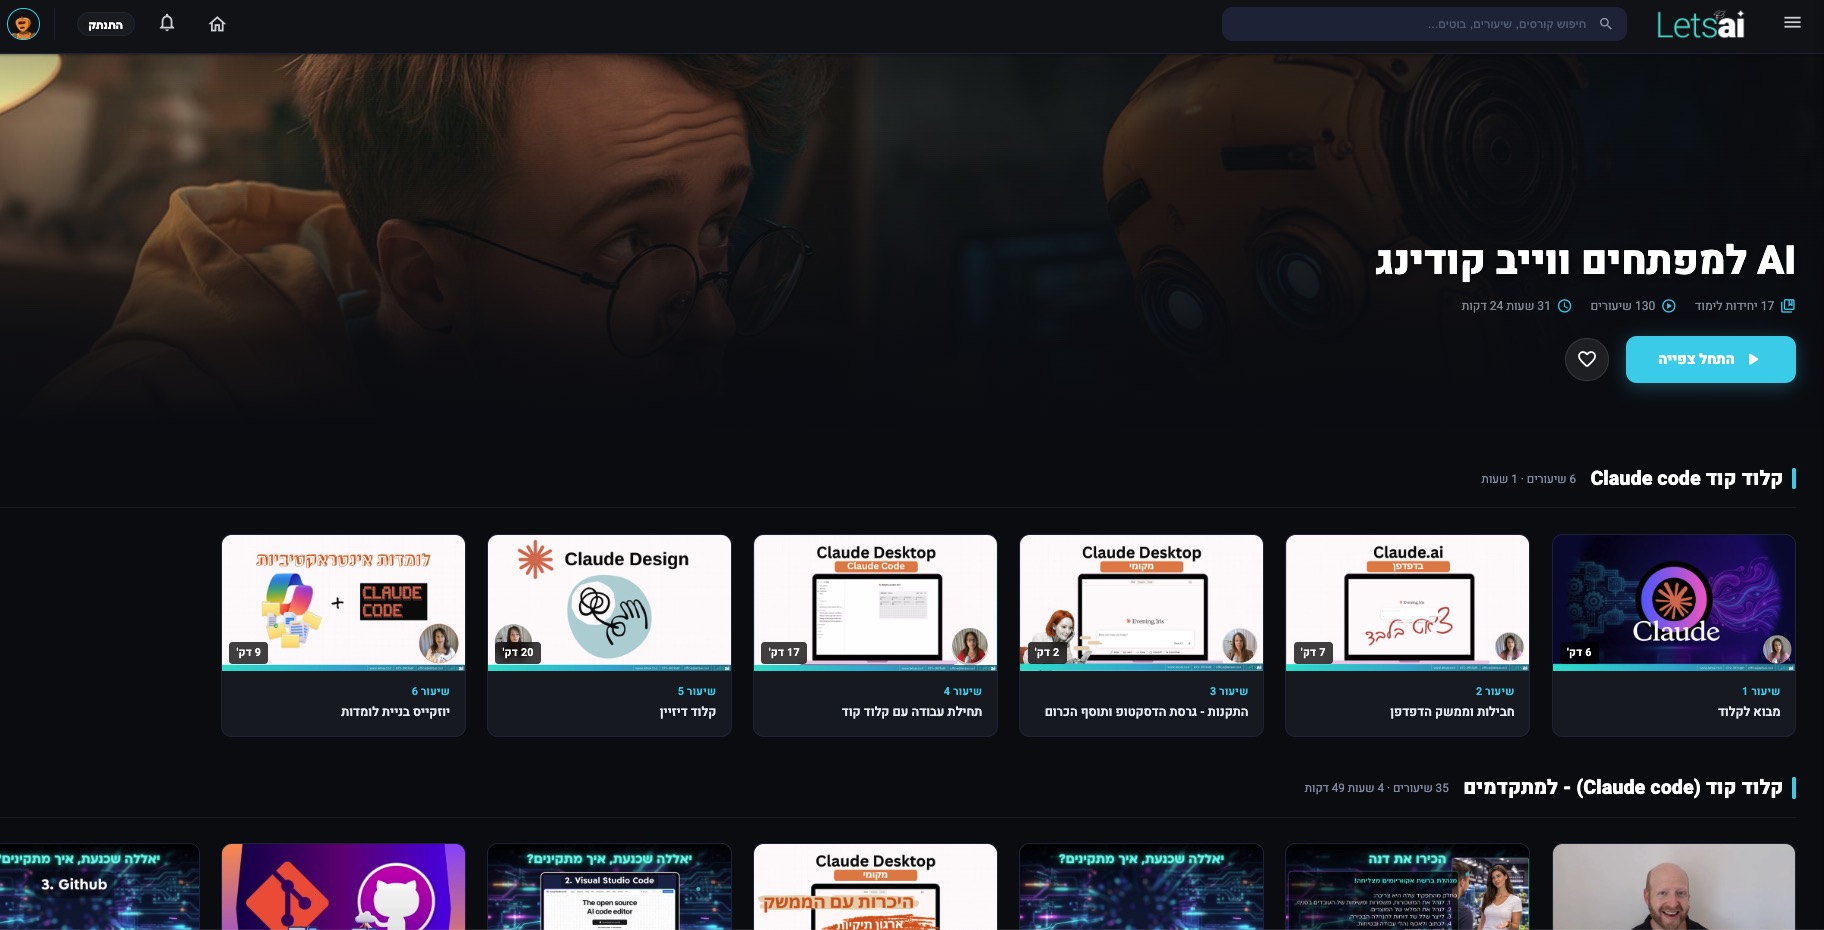Click the 17 דק' duration badge
Image resolution: width=1824 pixels, height=930 pixels.
pyautogui.click(x=784, y=652)
